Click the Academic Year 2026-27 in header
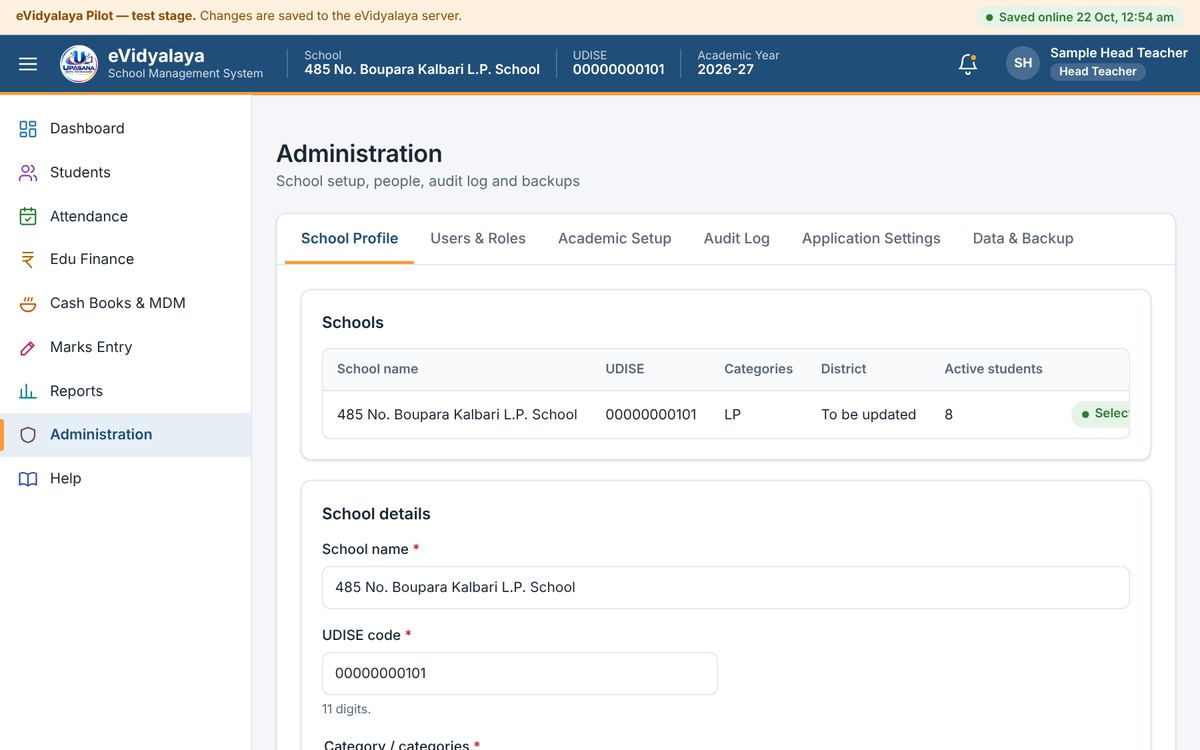 [738, 63]
